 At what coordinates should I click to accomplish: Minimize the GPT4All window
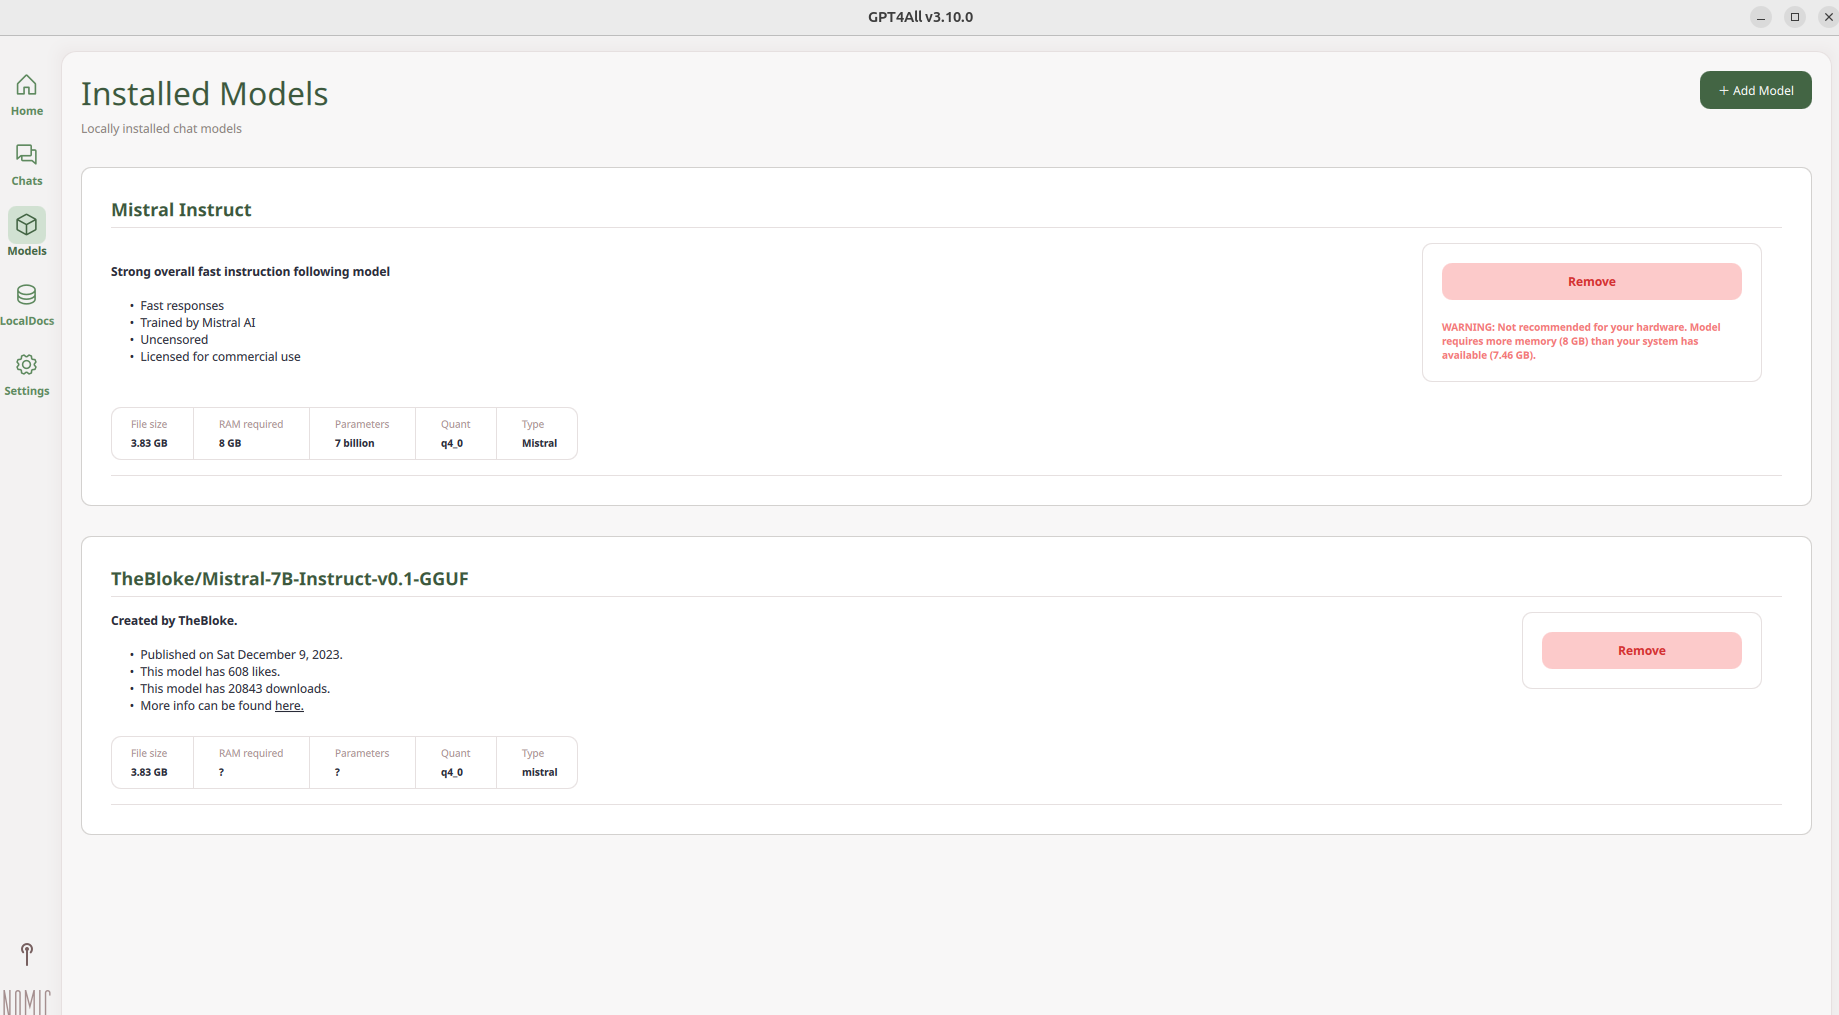(1761, 17)
